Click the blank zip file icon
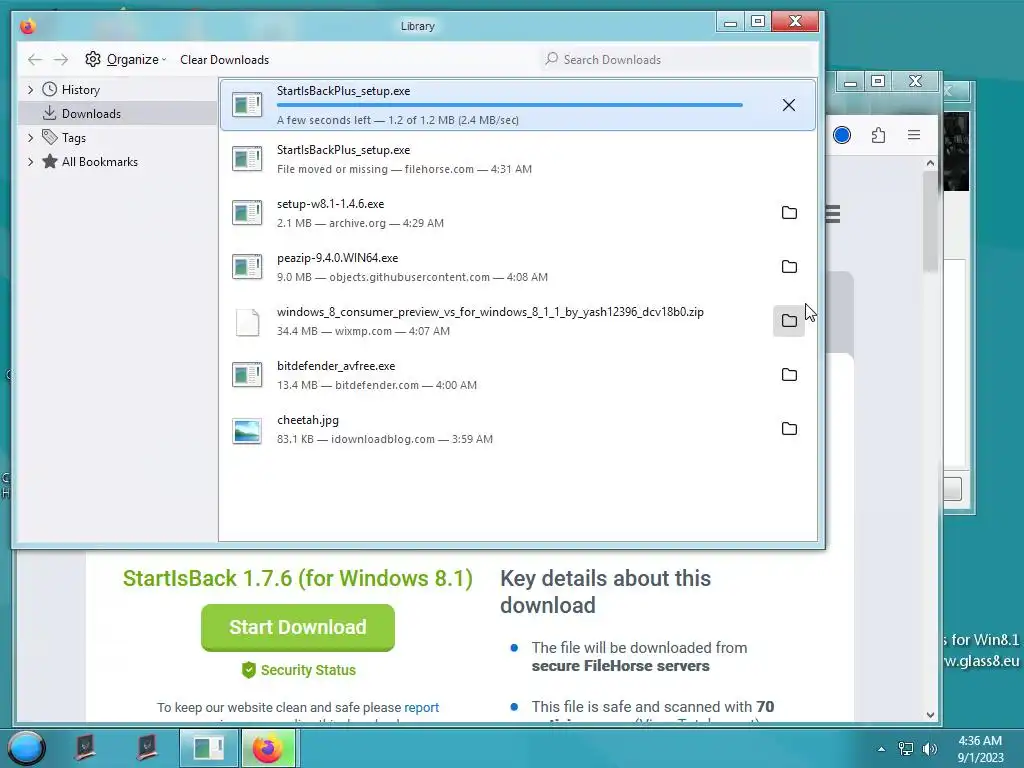The width and height of the screenshot is (1024, 768). 247,323
